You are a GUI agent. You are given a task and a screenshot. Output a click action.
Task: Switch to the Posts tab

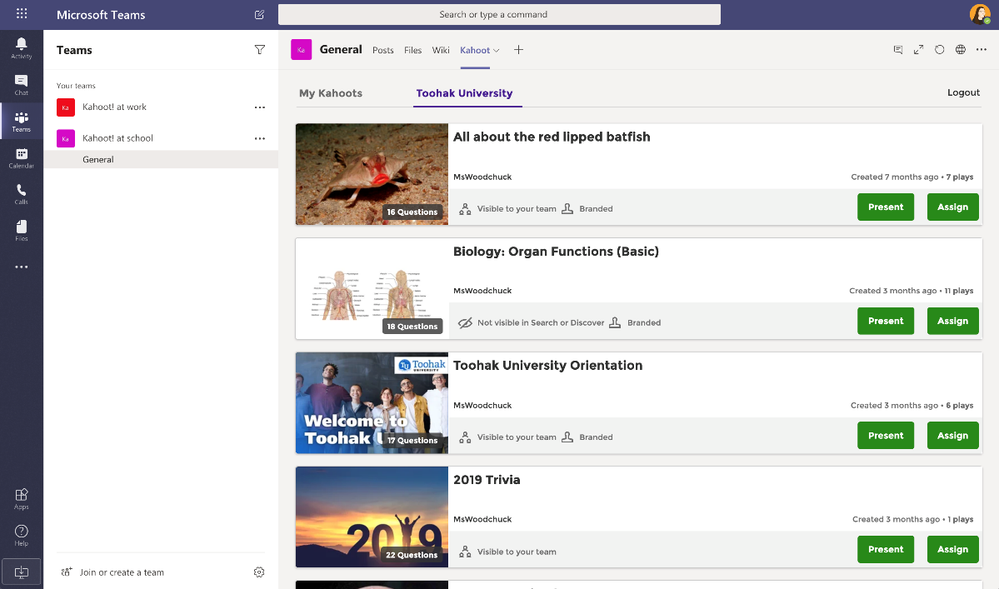tap(383, 50)
